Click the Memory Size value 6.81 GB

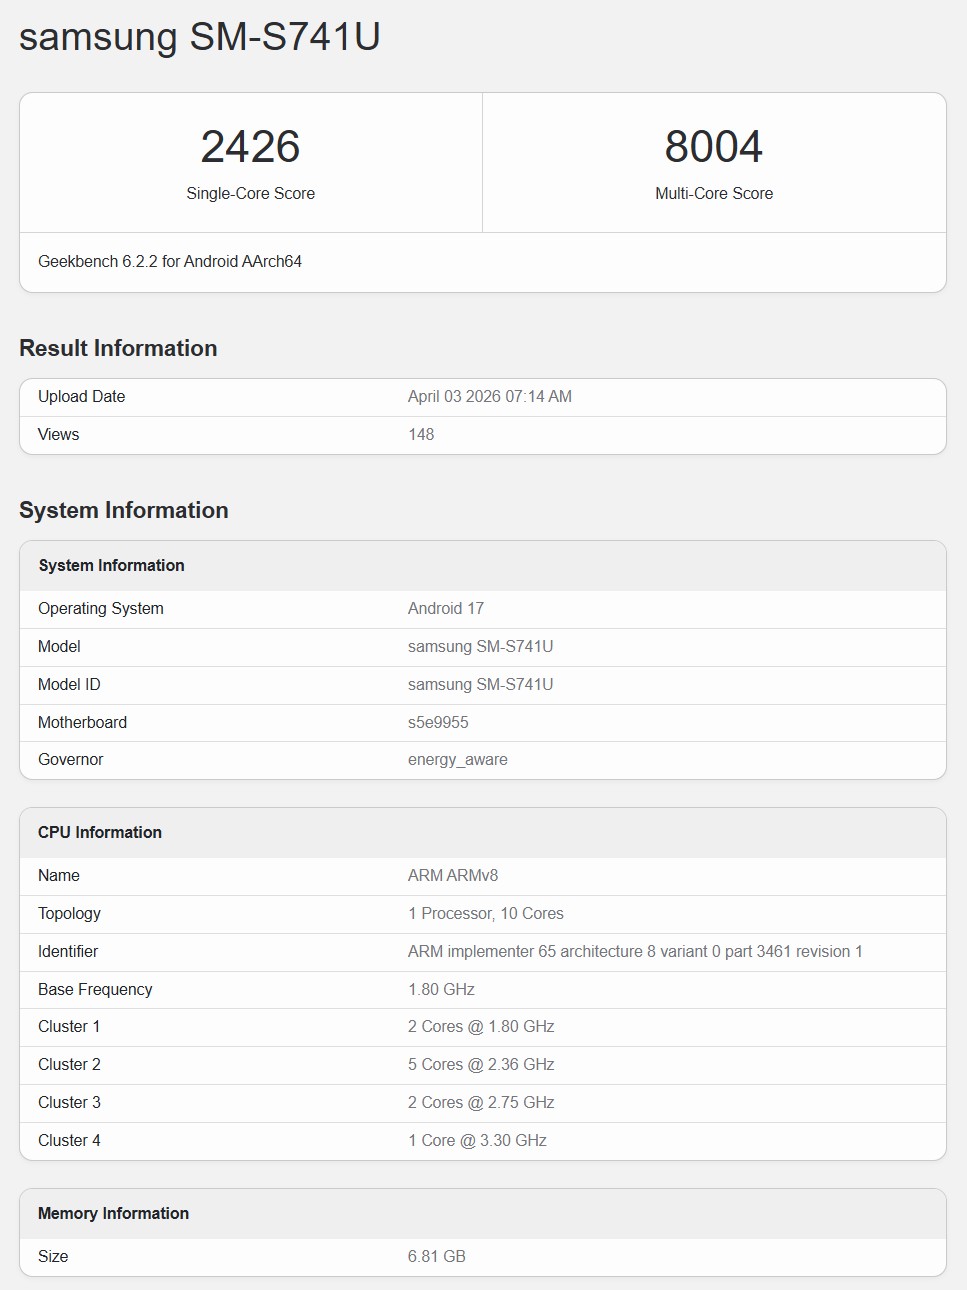(436, 1256)
